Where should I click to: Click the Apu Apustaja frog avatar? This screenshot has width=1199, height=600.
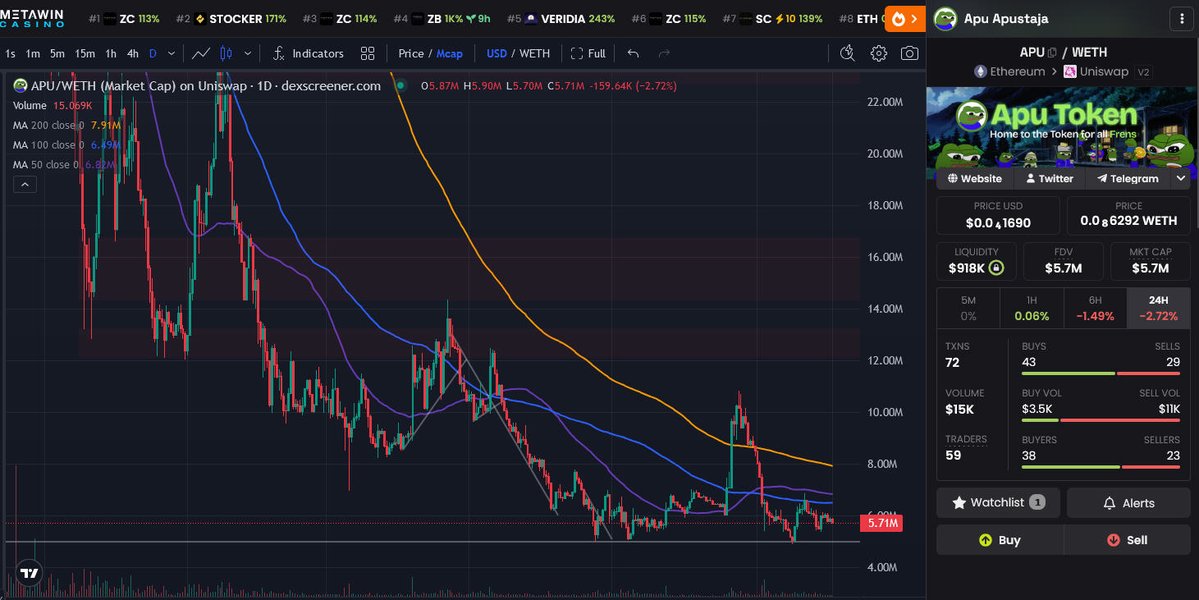tap(945, 18)
